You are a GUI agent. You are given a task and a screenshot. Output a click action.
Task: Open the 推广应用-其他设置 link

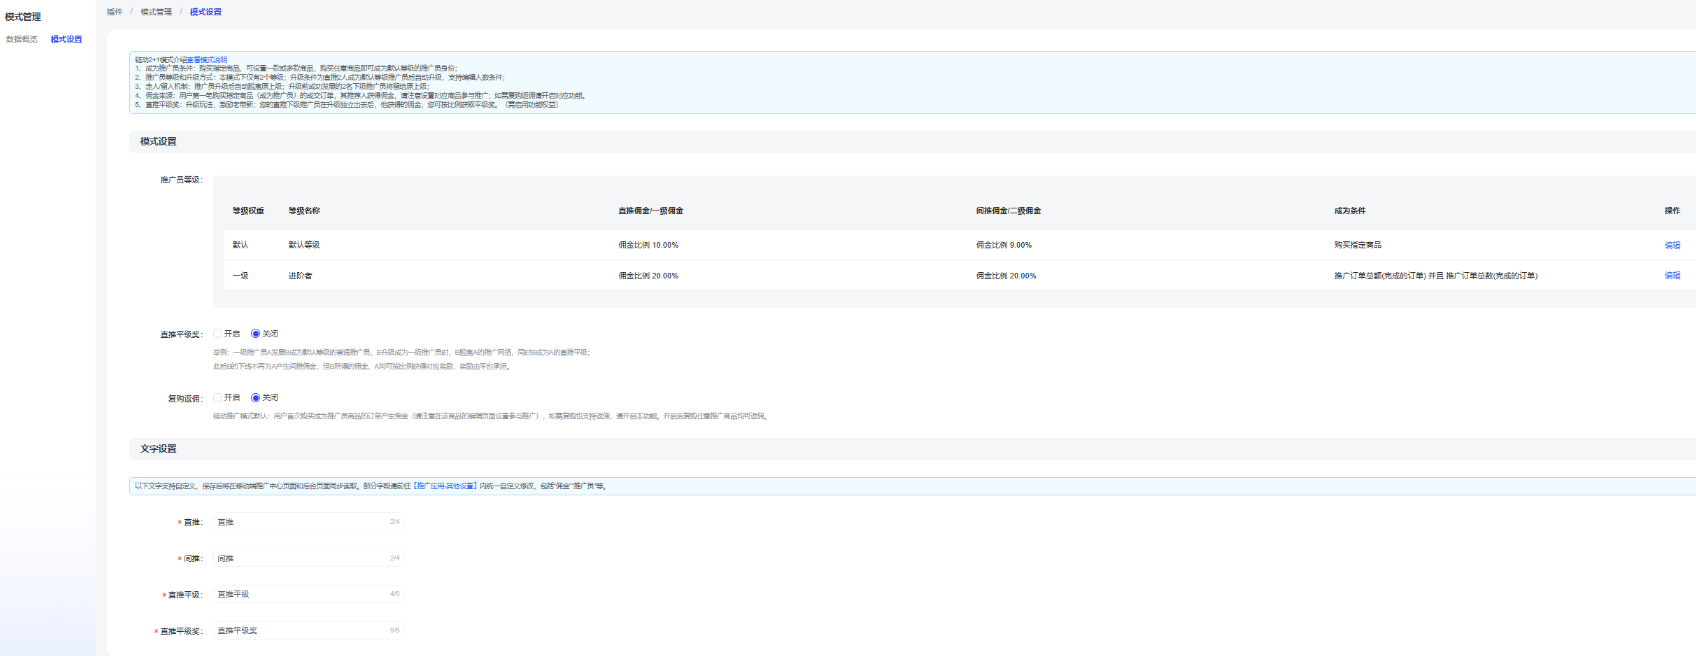pos(445,486)
